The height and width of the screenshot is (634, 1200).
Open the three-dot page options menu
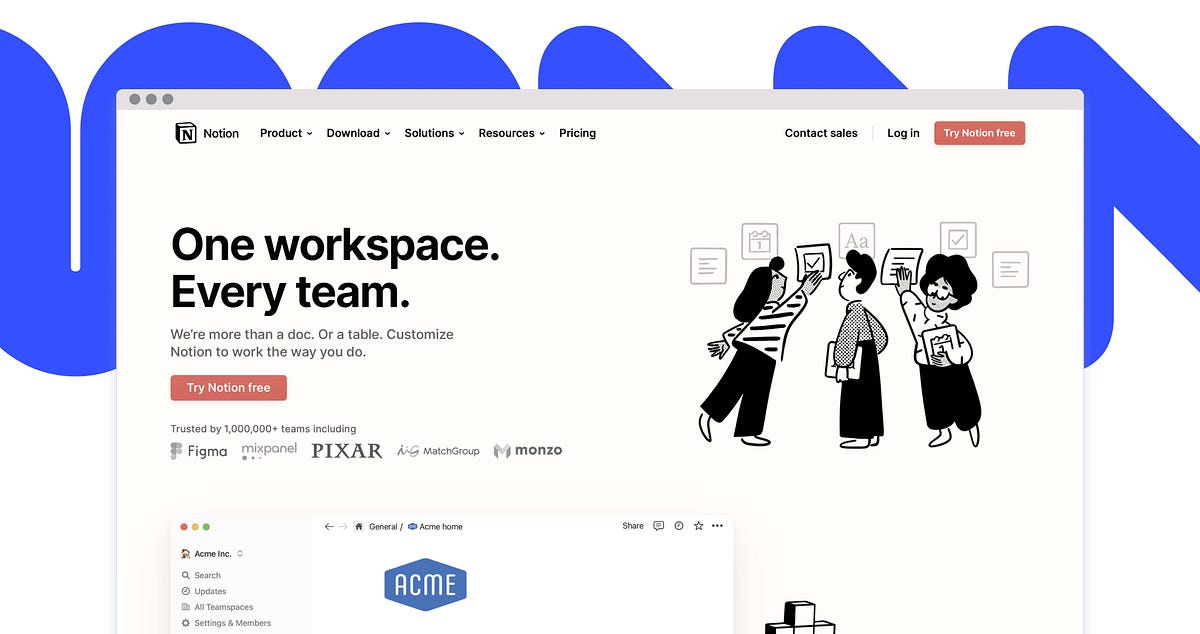tap(717, 526)
